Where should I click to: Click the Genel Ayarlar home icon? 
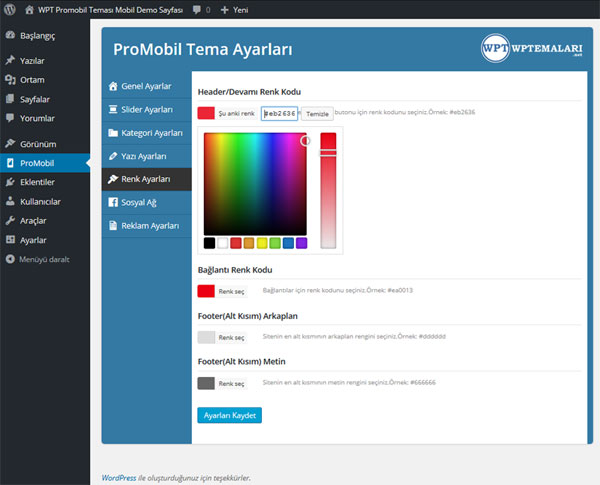113,86
